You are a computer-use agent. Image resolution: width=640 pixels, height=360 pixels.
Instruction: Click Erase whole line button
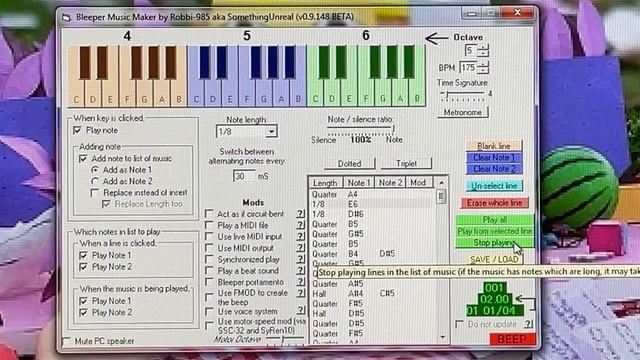pyautogui.click(x=494, y=203)
